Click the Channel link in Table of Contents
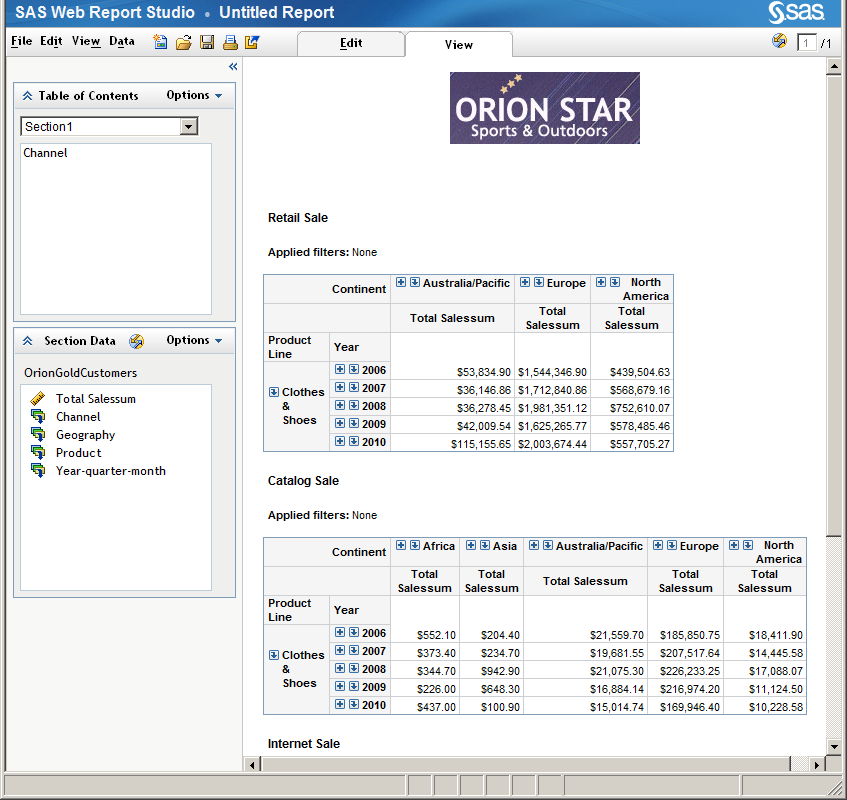 coord(46,154)
